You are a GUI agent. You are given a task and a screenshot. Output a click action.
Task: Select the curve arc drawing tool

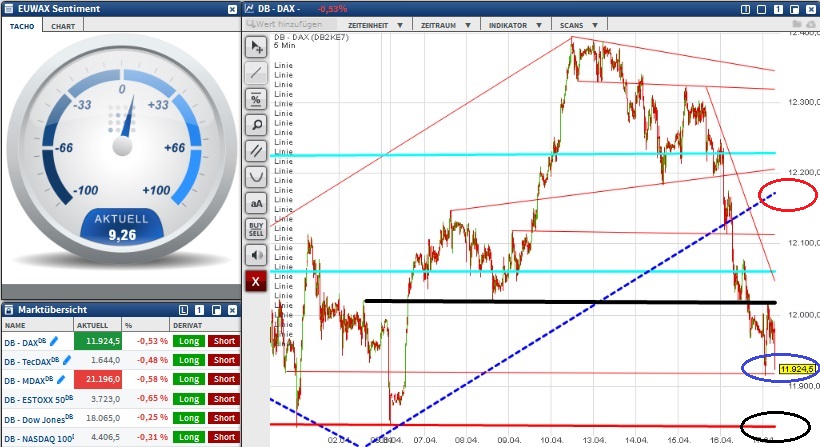click(x=256, y=177)
